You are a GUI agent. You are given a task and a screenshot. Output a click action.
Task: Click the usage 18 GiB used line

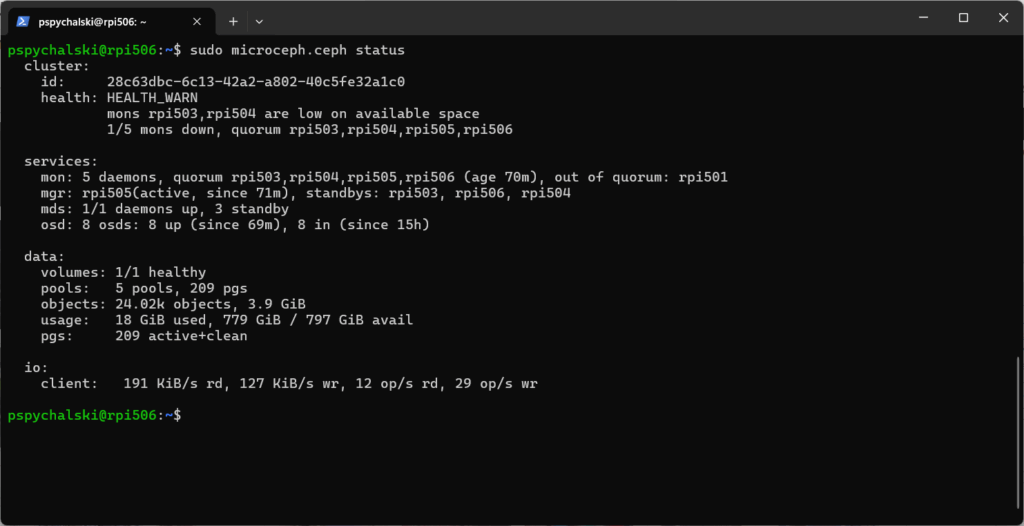pos(227,320)
